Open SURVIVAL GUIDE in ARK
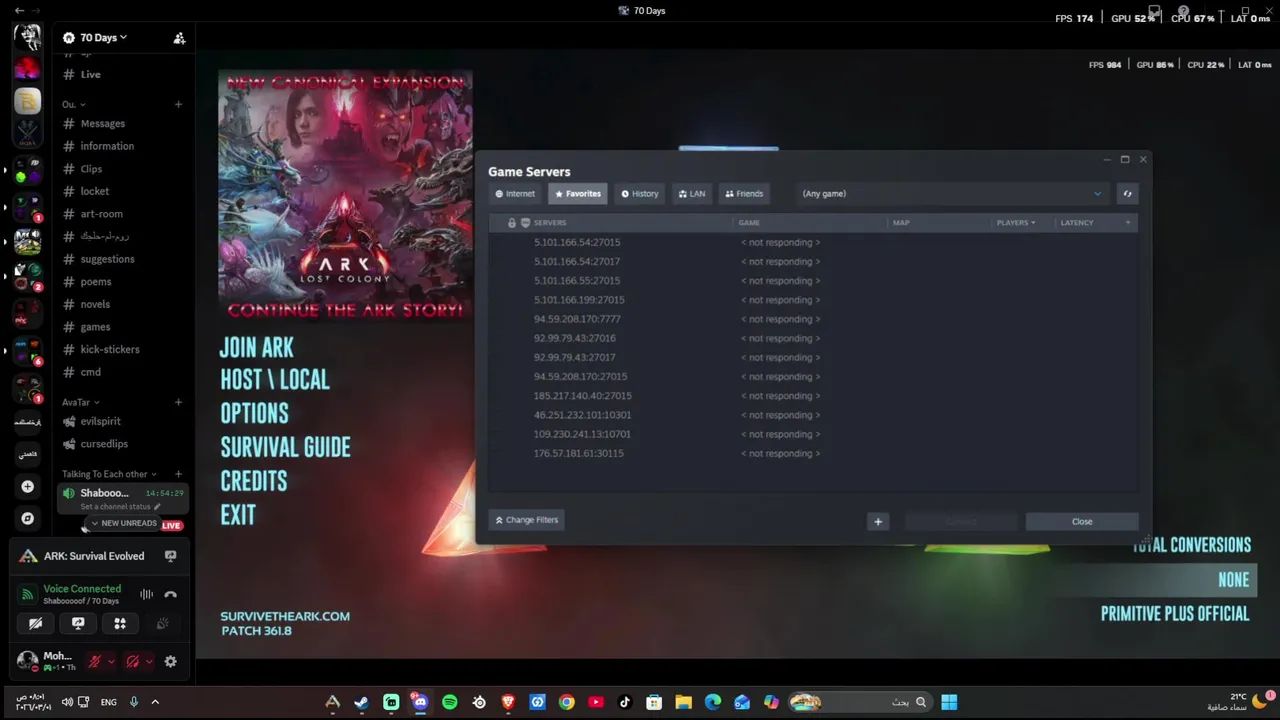 pos(285,447)
